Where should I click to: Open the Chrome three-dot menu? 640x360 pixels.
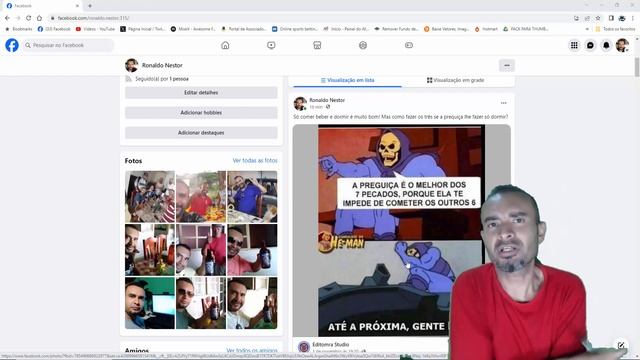[633, 18]
